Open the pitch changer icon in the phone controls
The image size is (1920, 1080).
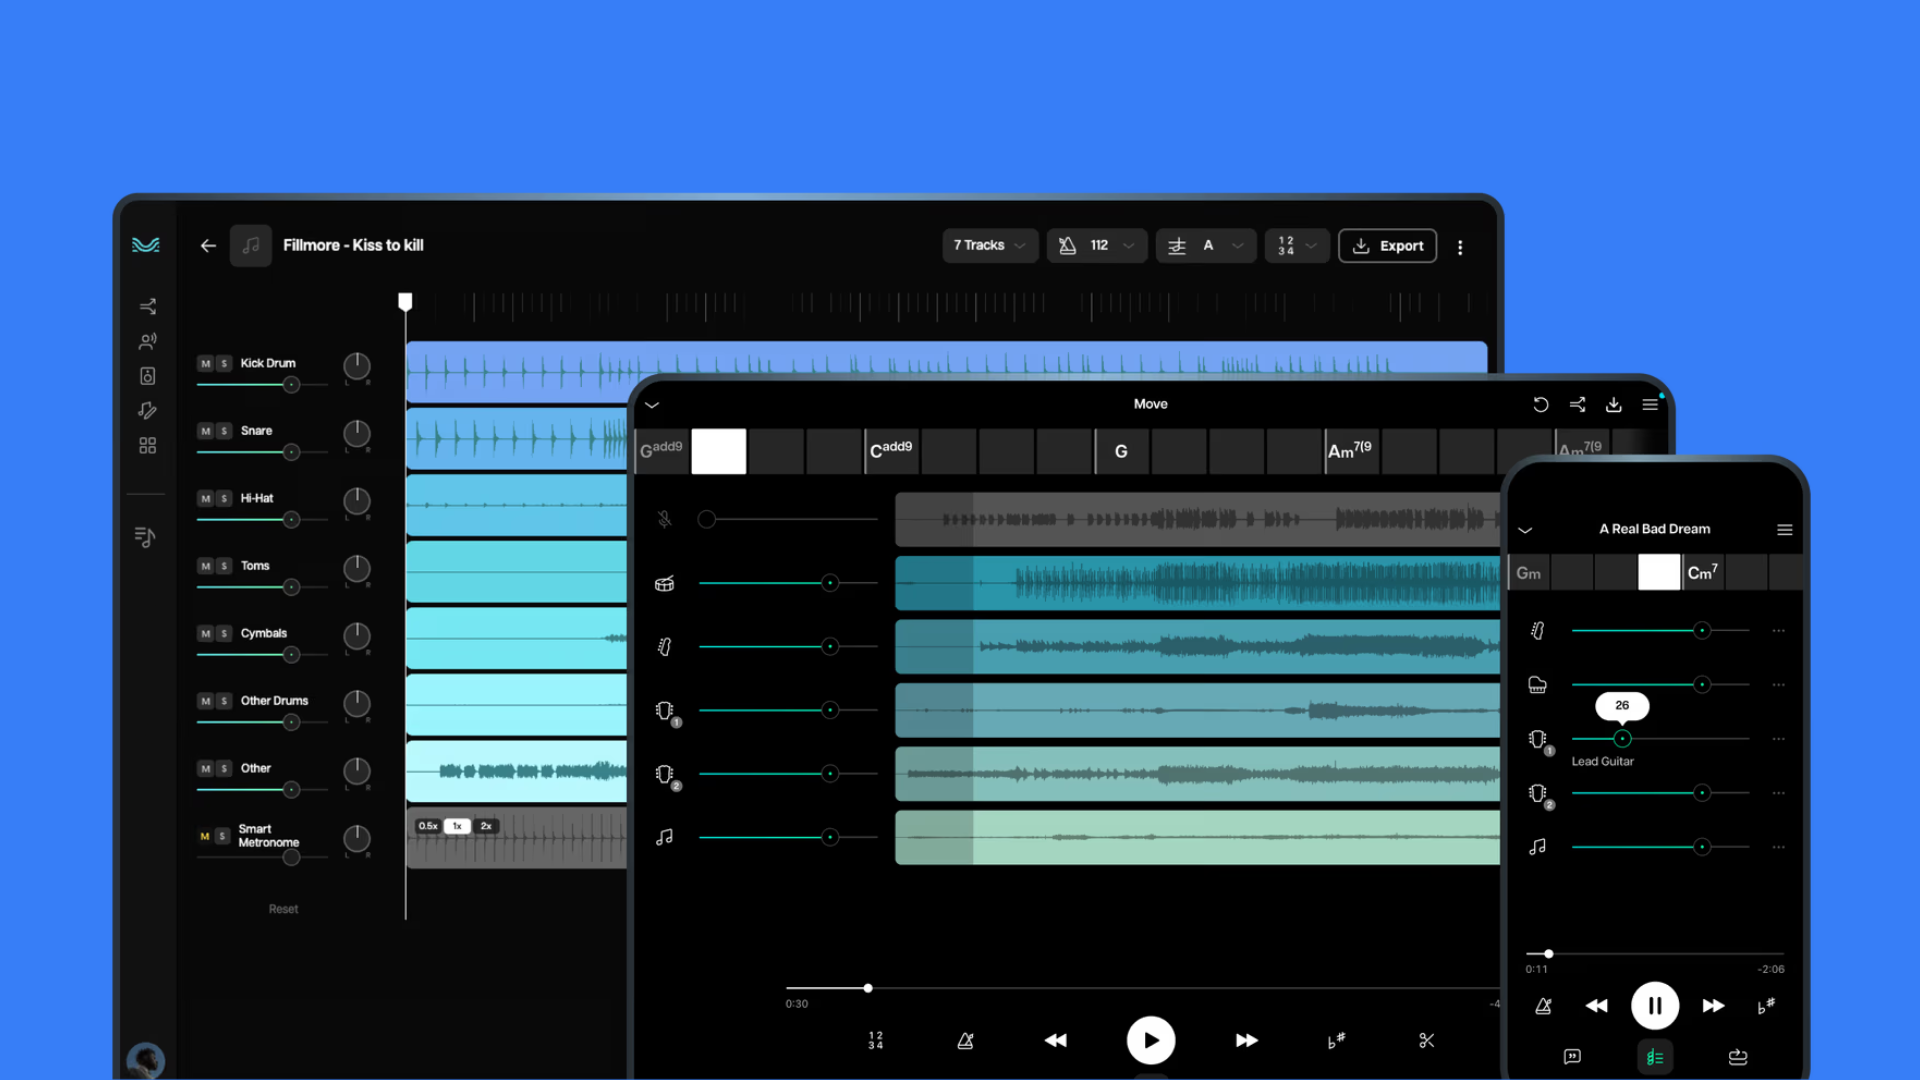tap(1766, 1006)
